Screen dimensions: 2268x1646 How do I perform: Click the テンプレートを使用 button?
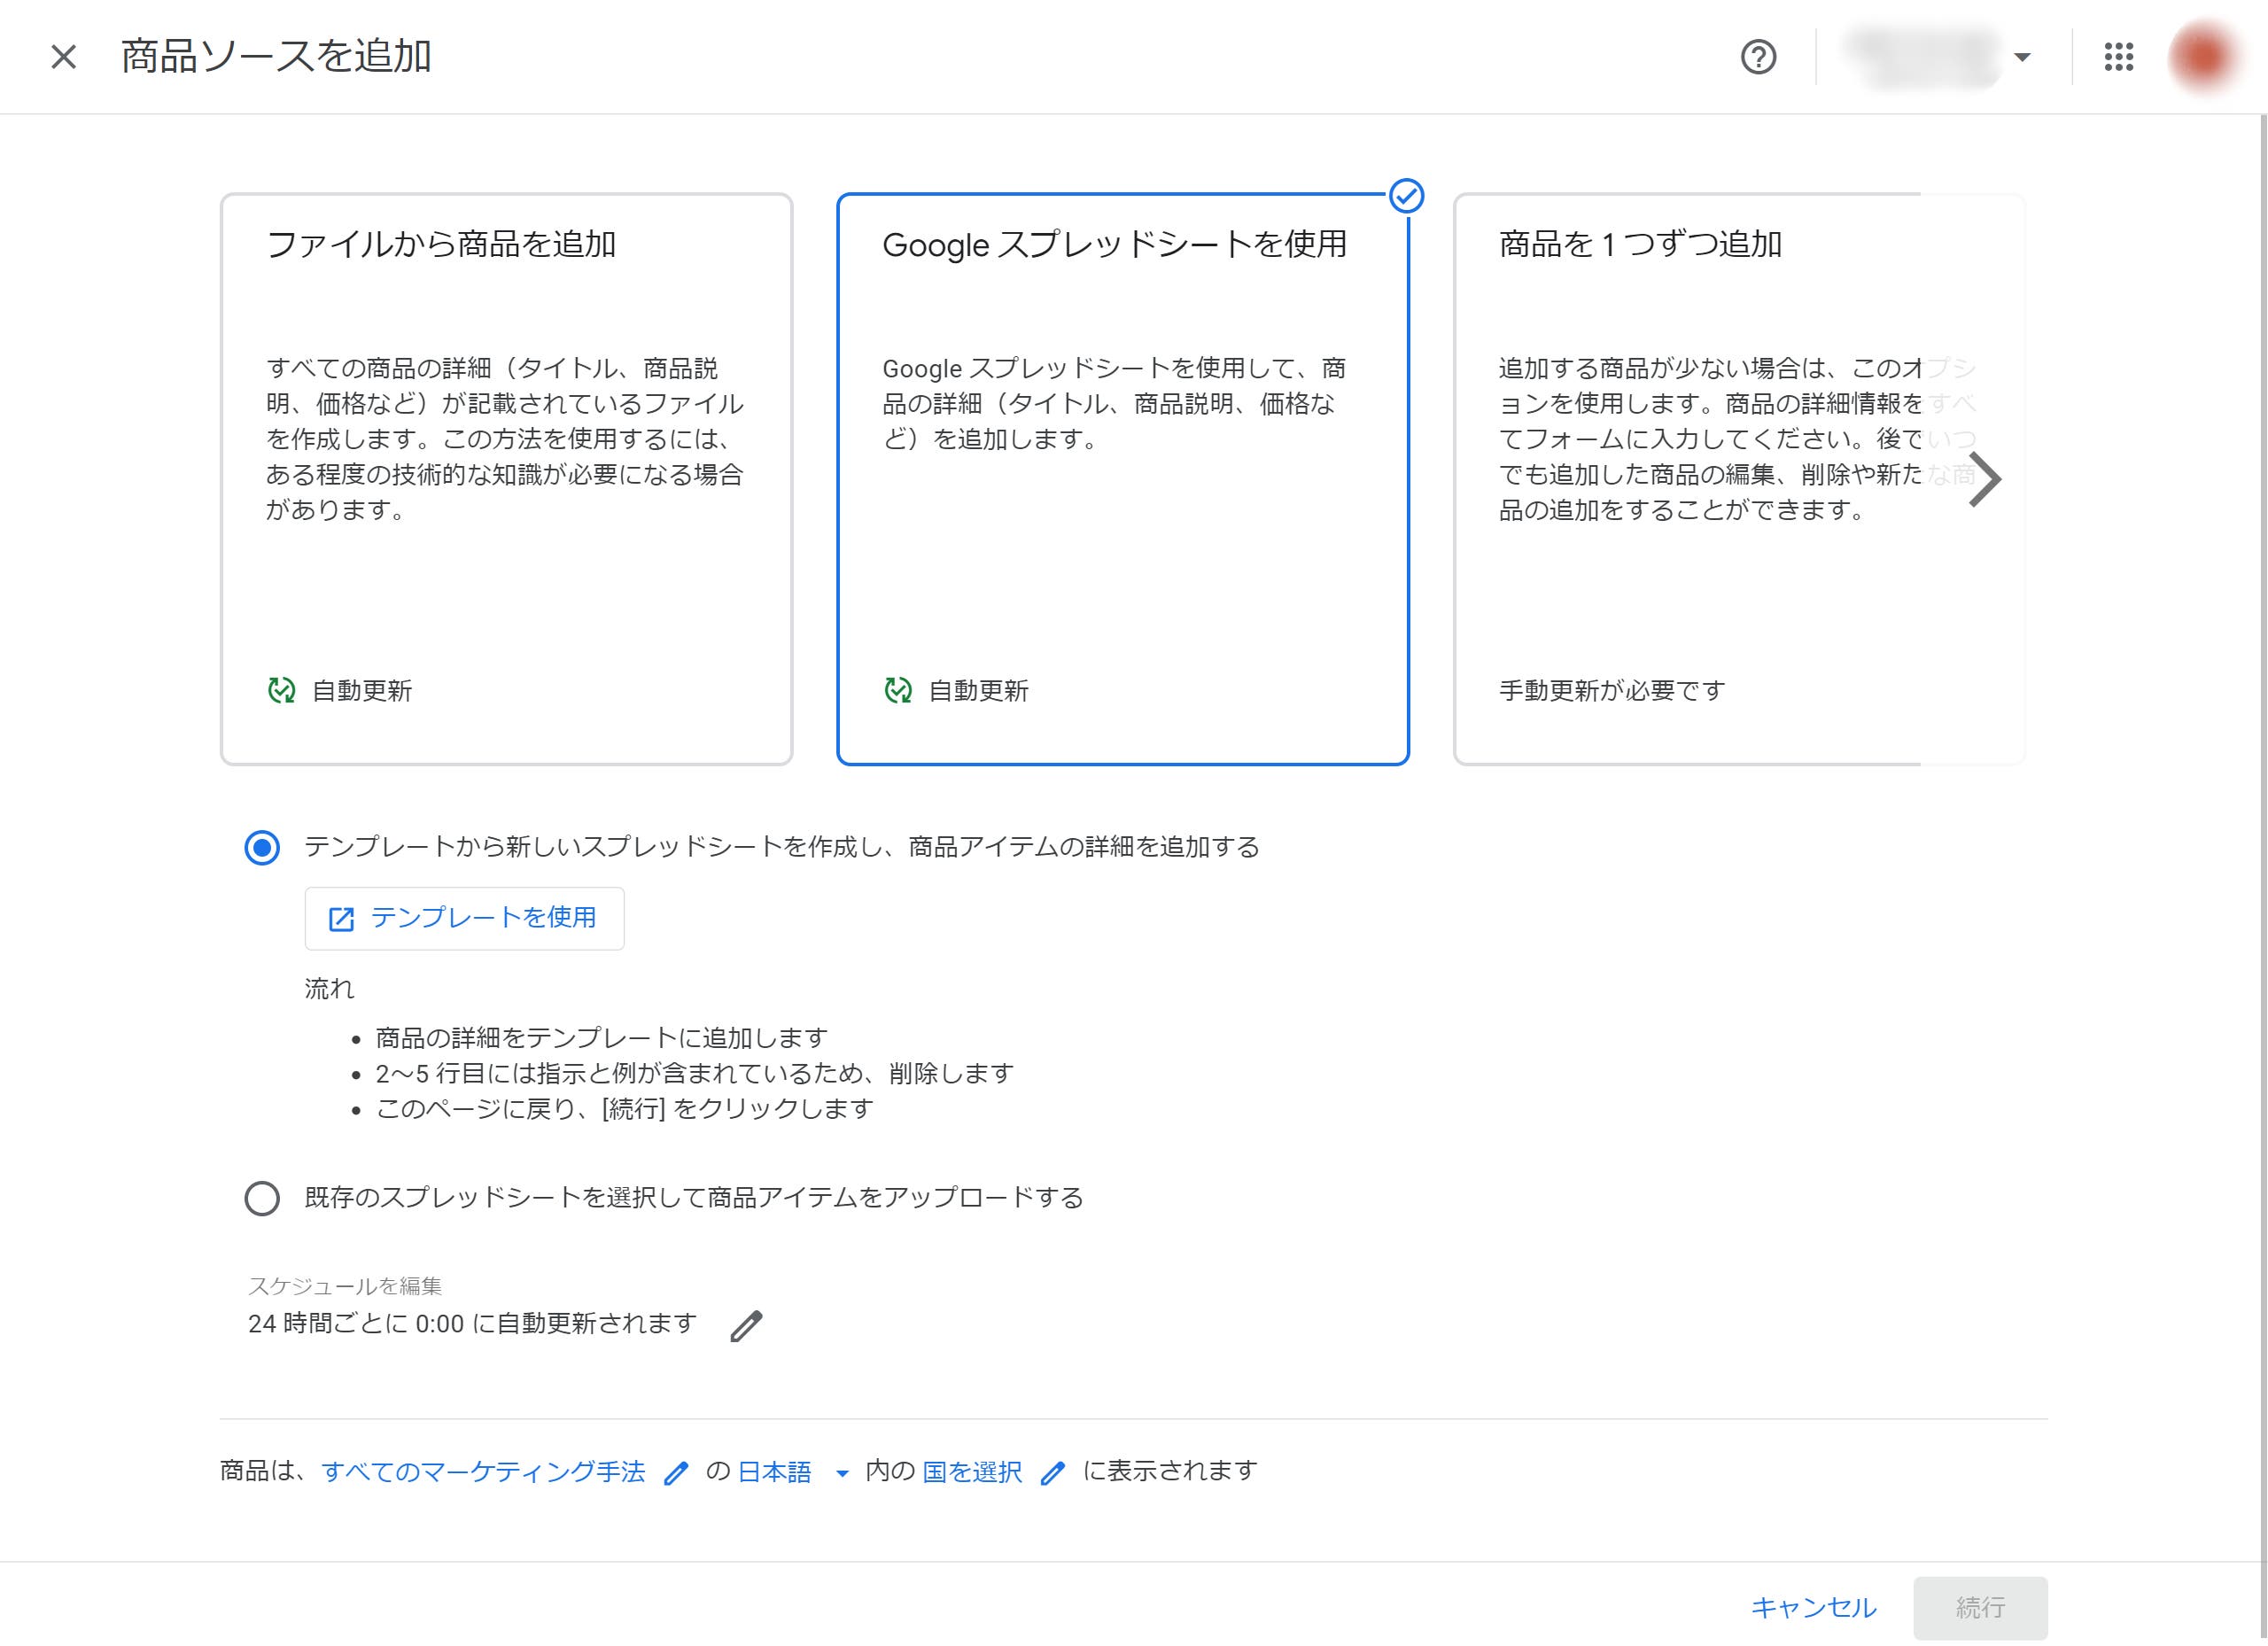coord(464,918)
